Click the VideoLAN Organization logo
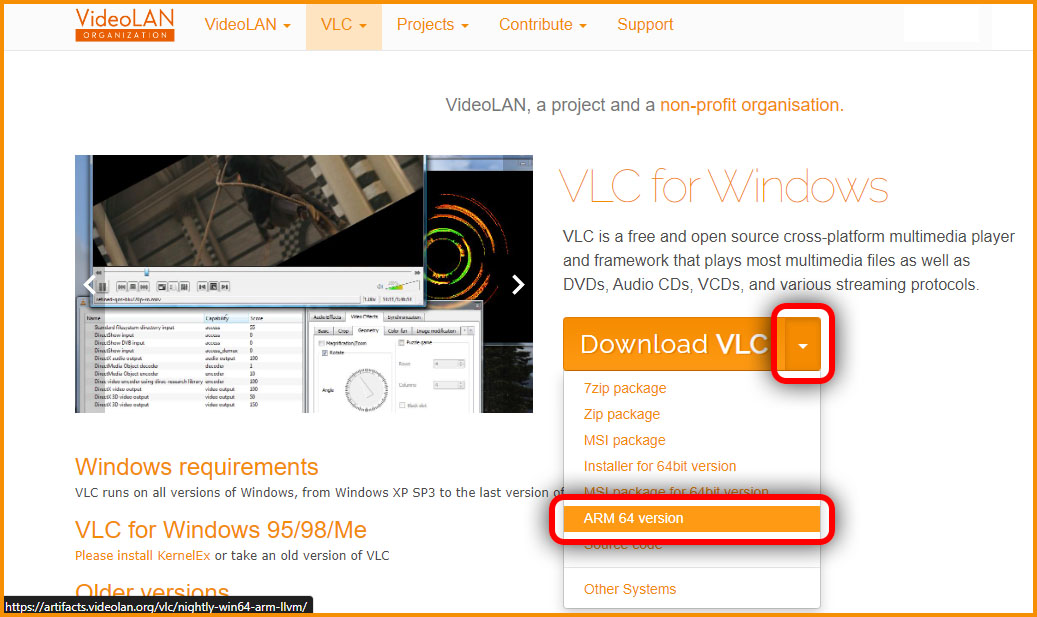Viewport: 1037px width, 617px height. click(x=124, y=24)
